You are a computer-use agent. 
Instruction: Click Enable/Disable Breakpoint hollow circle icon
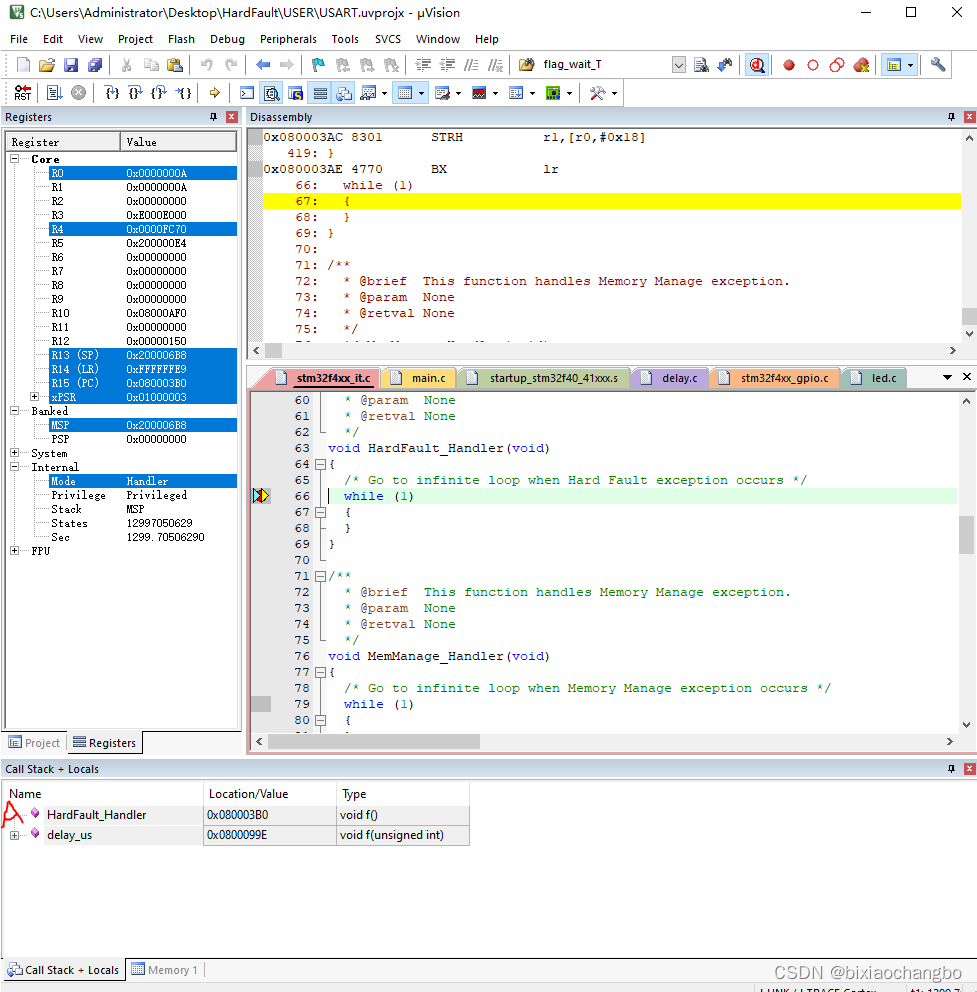pos(813,65)
